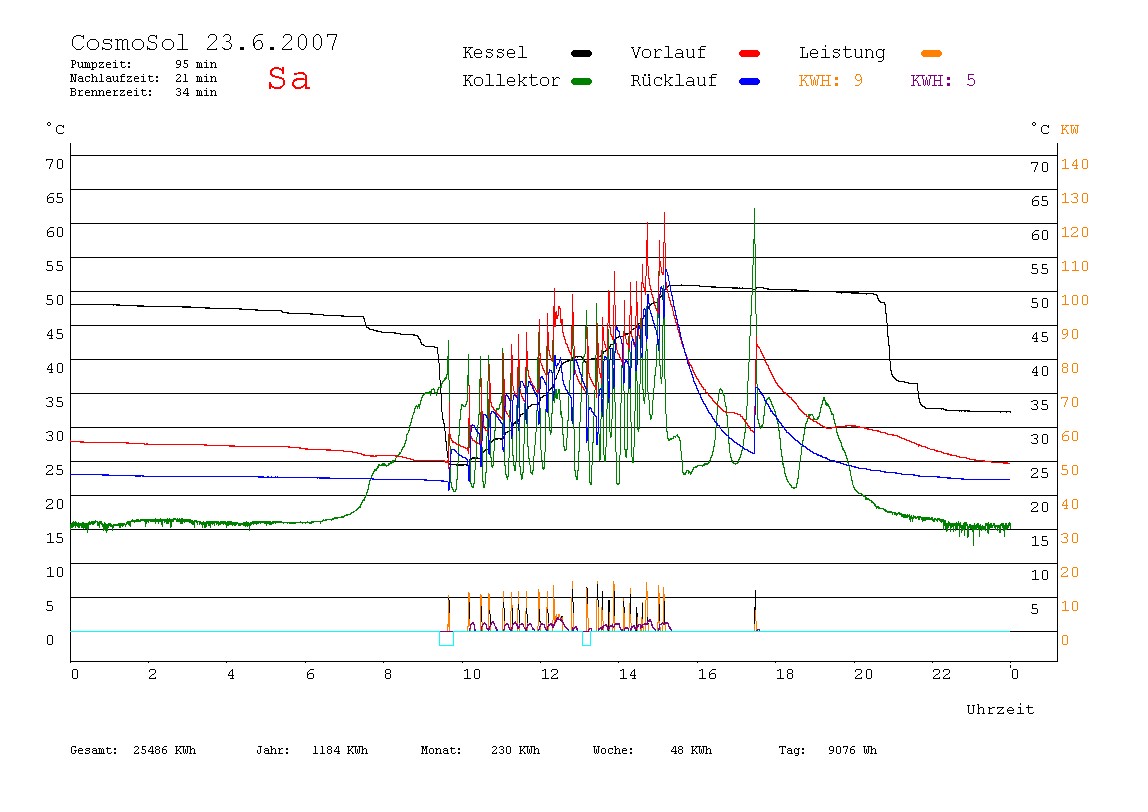Select the 'Pumpzeit:' label
Viewport: 1148px width, 812px height.
[101, 64]
